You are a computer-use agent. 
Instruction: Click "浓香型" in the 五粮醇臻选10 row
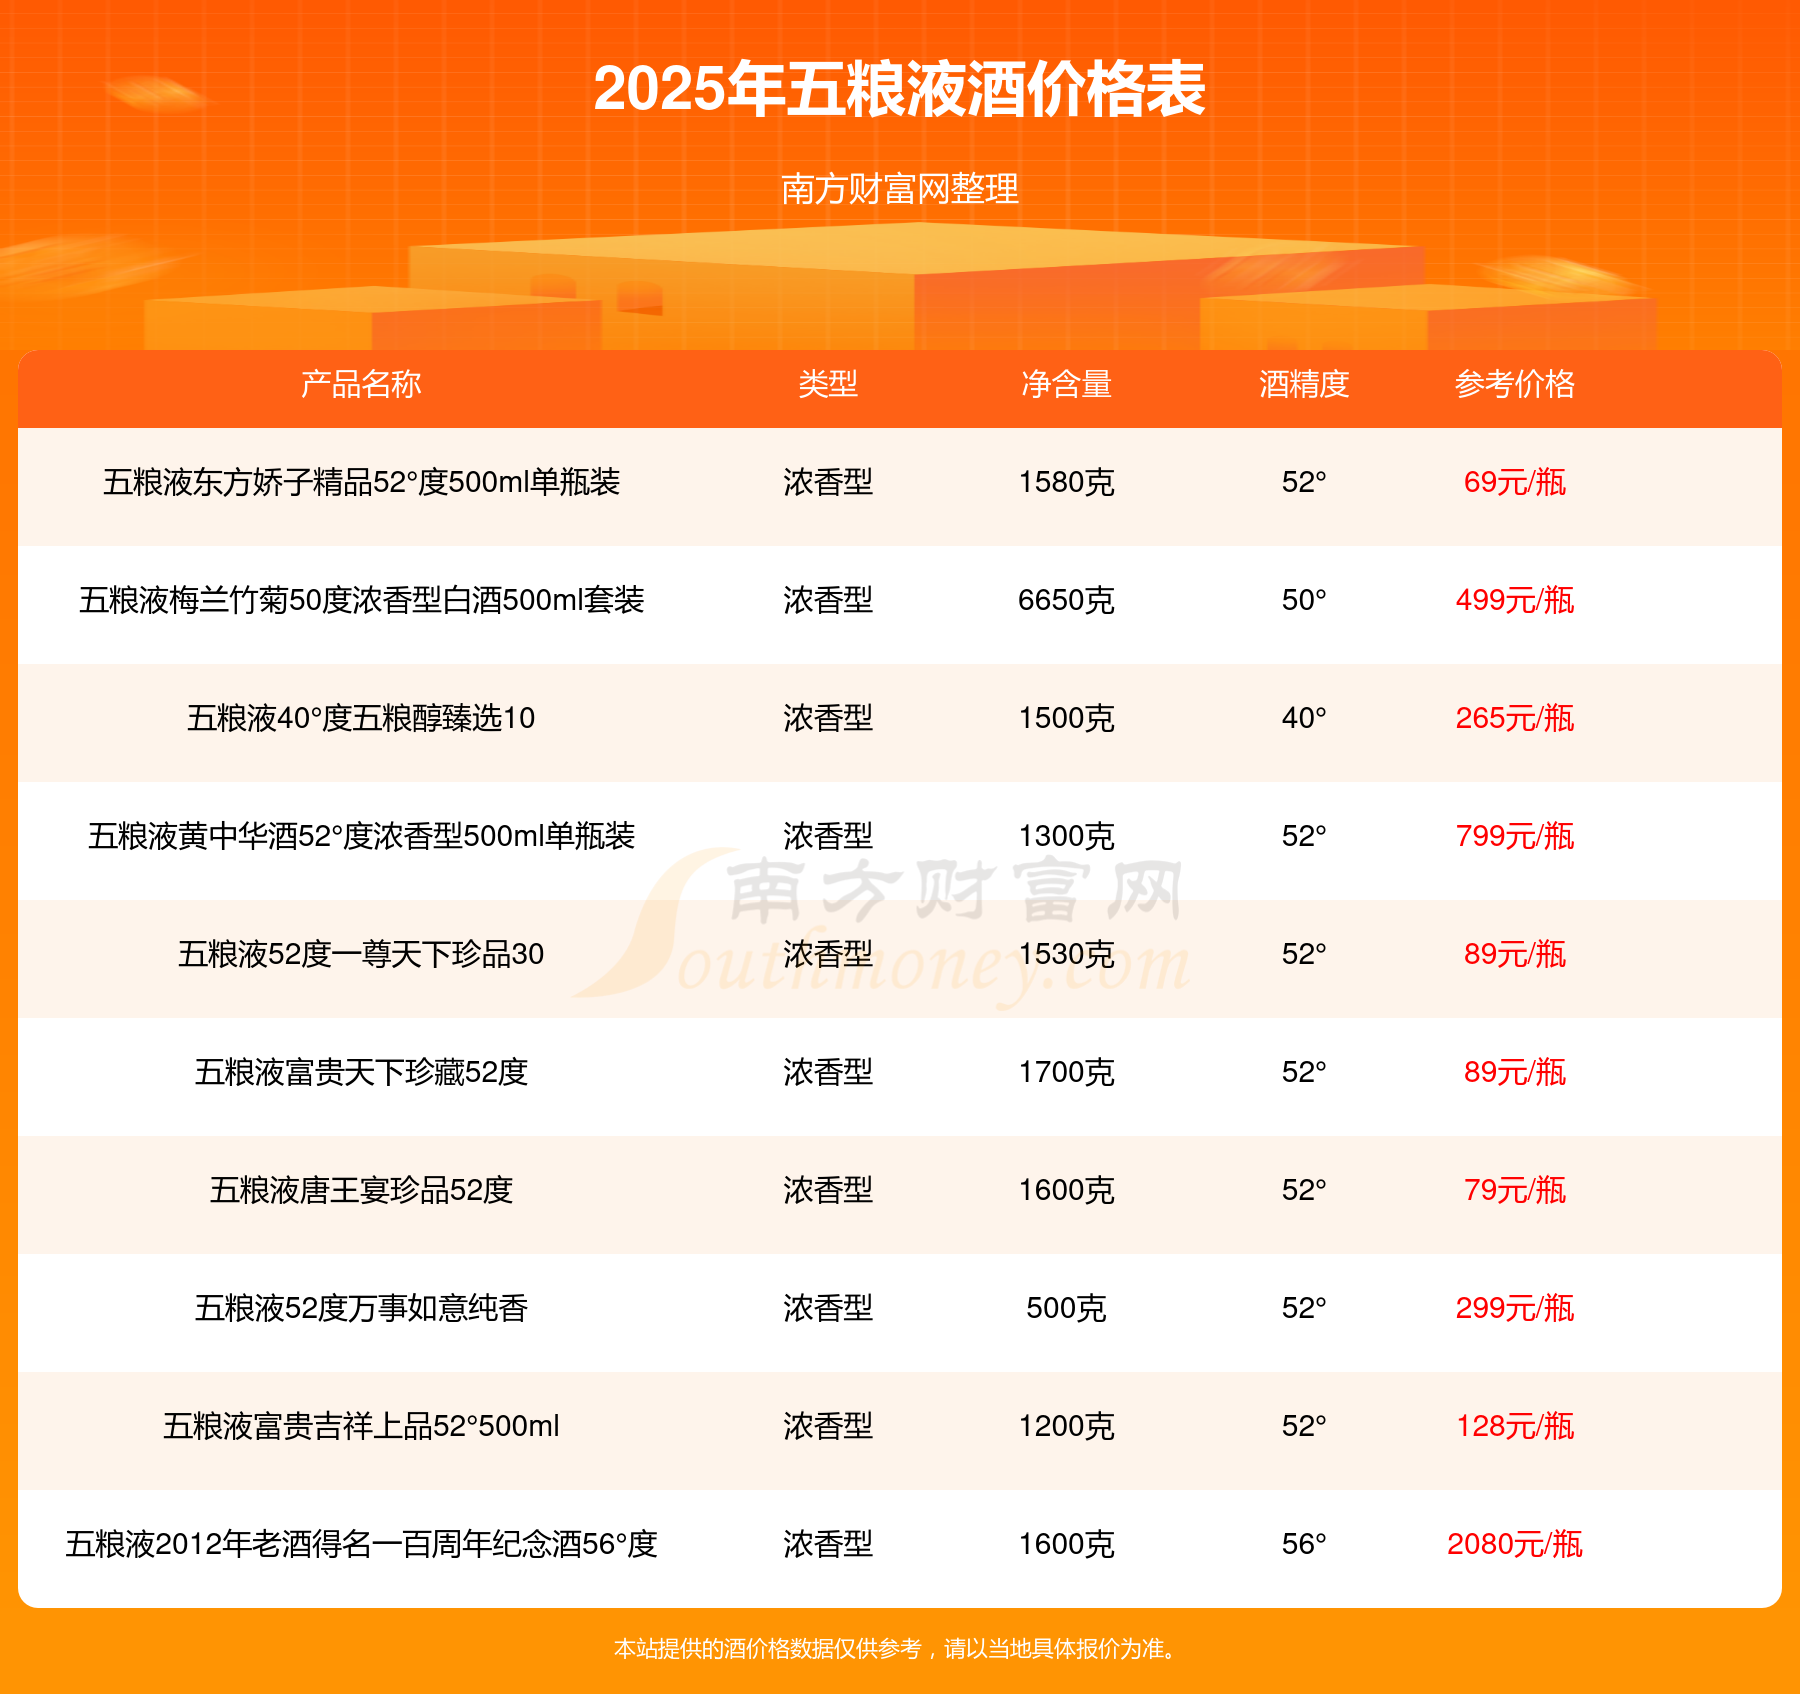828,719
